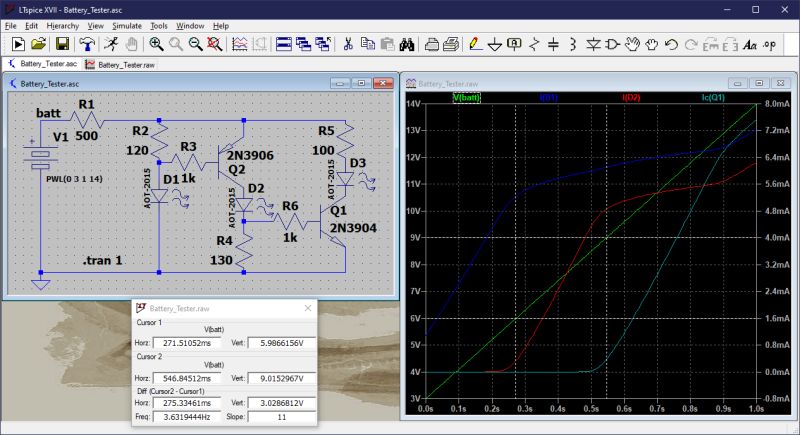Click the Redo arrow icon

click(691, 44)
